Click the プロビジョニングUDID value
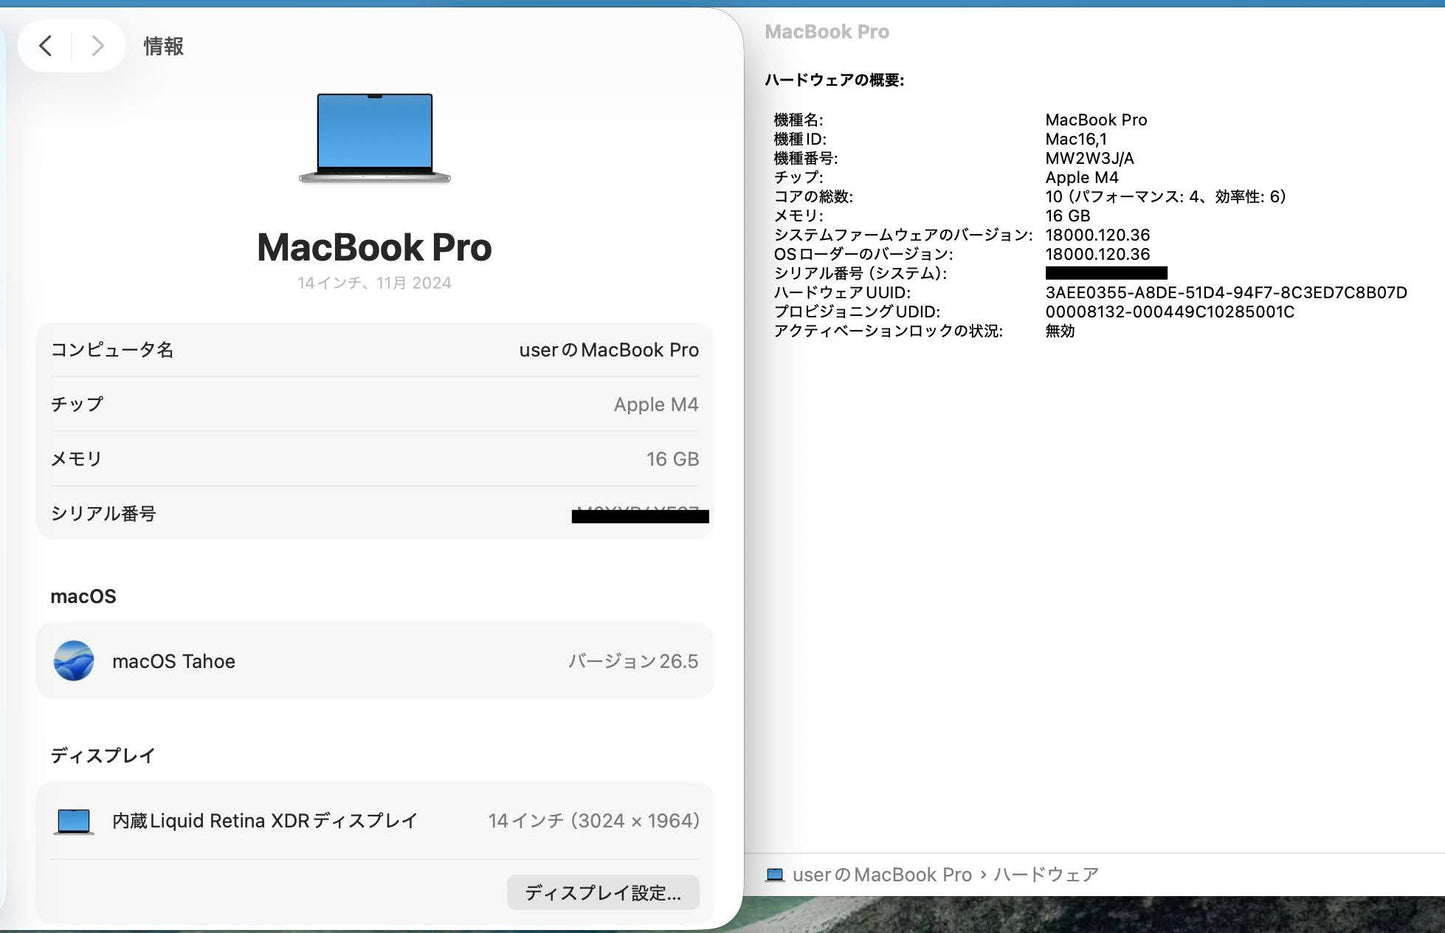 click(x=1170, y=312)
